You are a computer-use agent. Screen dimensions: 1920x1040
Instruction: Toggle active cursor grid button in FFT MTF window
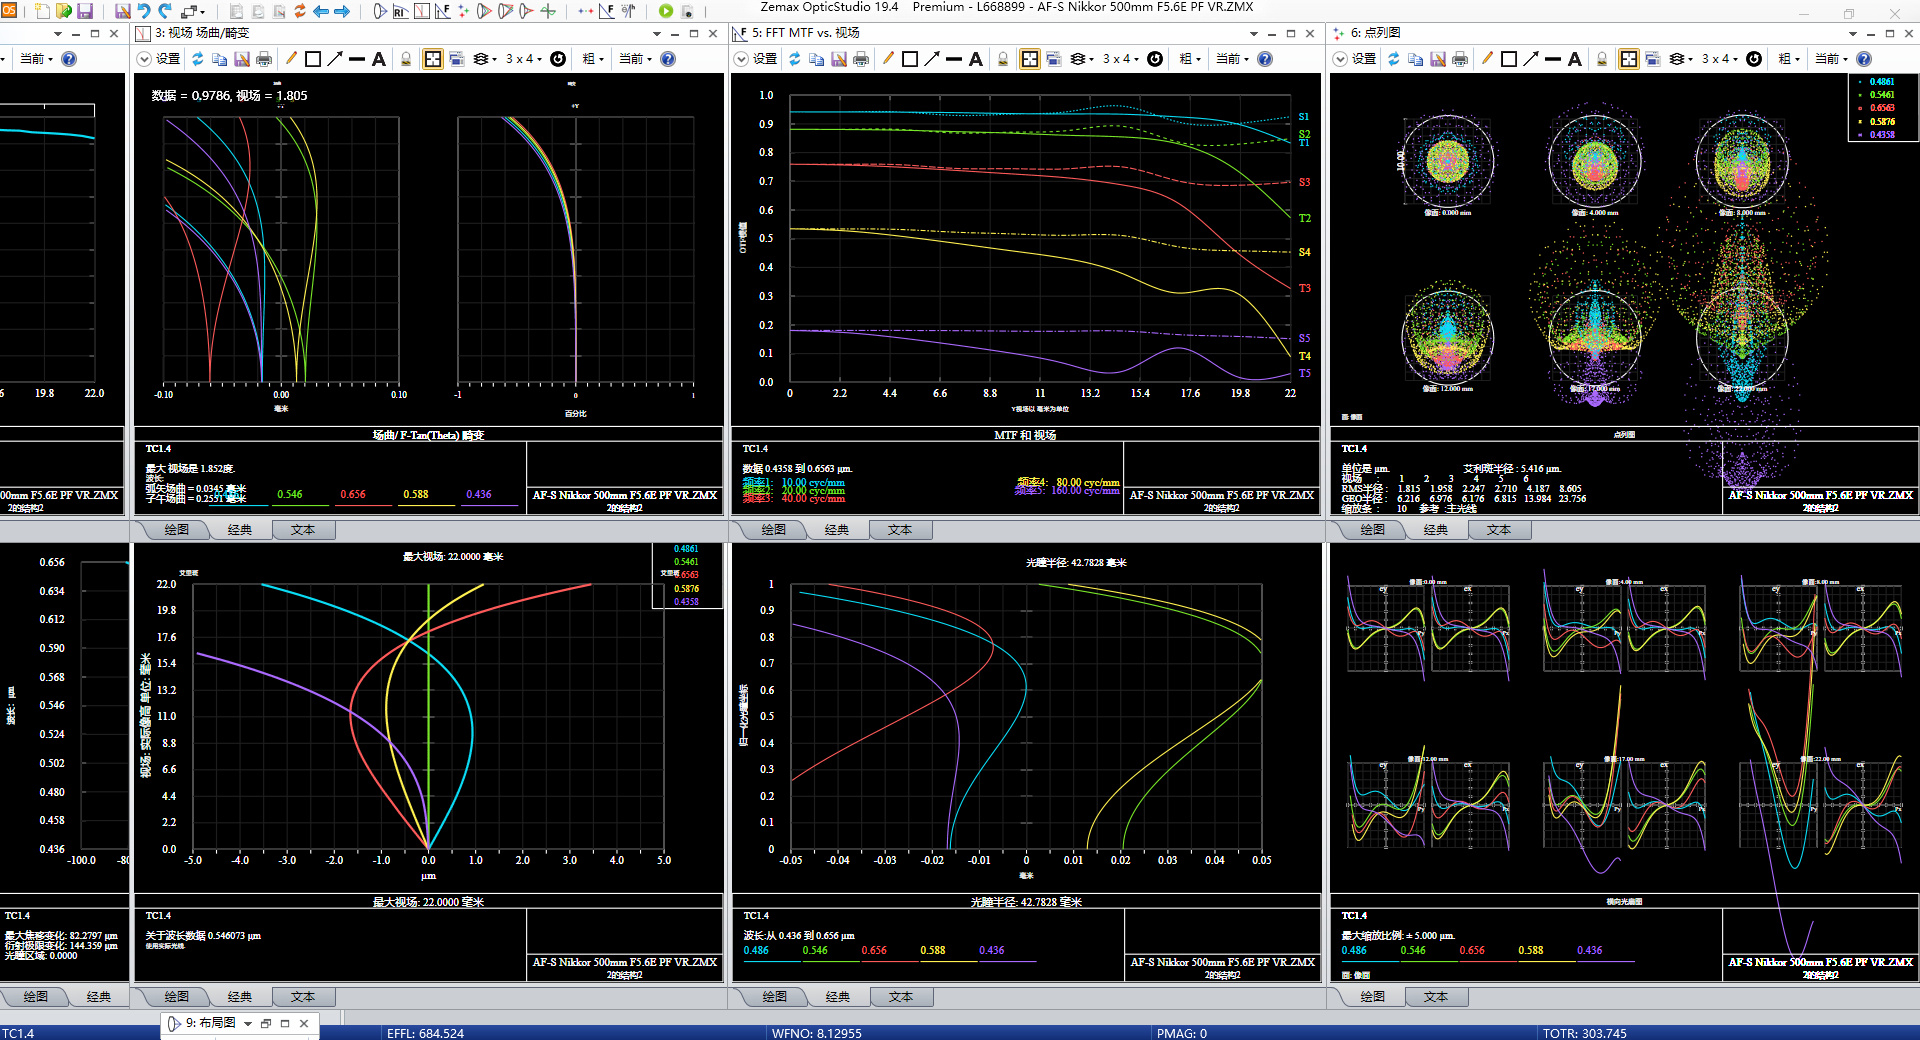point(1030,59)
